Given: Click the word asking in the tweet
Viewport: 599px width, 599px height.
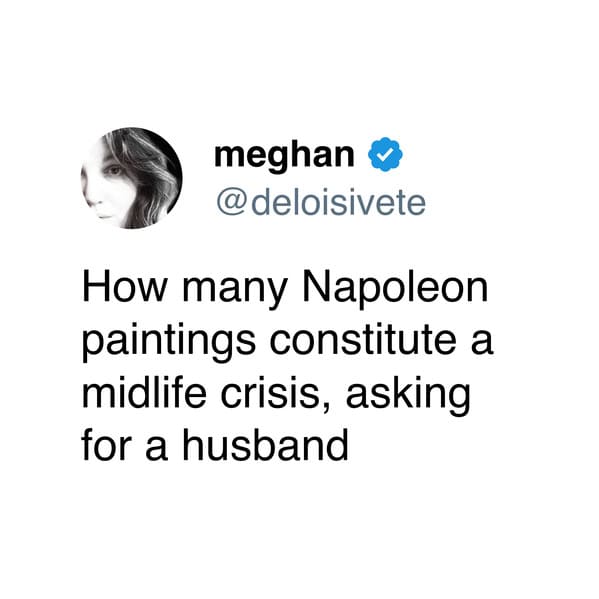Looking at the screenshot, I should click(408, 395).
